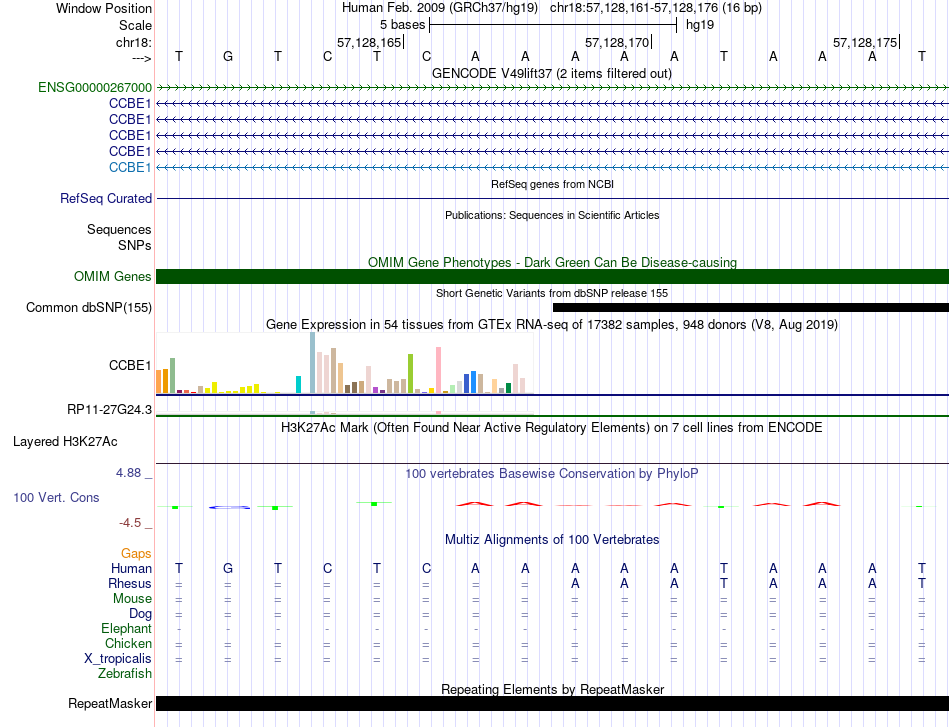Click position marker 57,128,175
This screenshot has width=950, height=727.
[865, 42]
